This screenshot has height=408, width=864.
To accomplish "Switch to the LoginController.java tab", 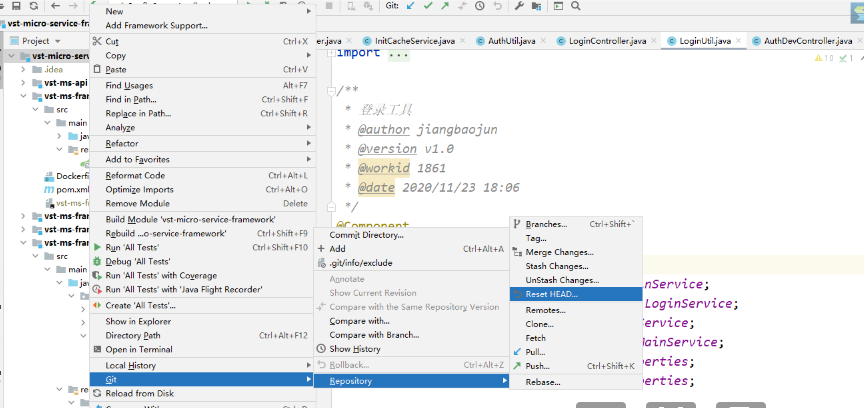I will (x=606, y=41).
